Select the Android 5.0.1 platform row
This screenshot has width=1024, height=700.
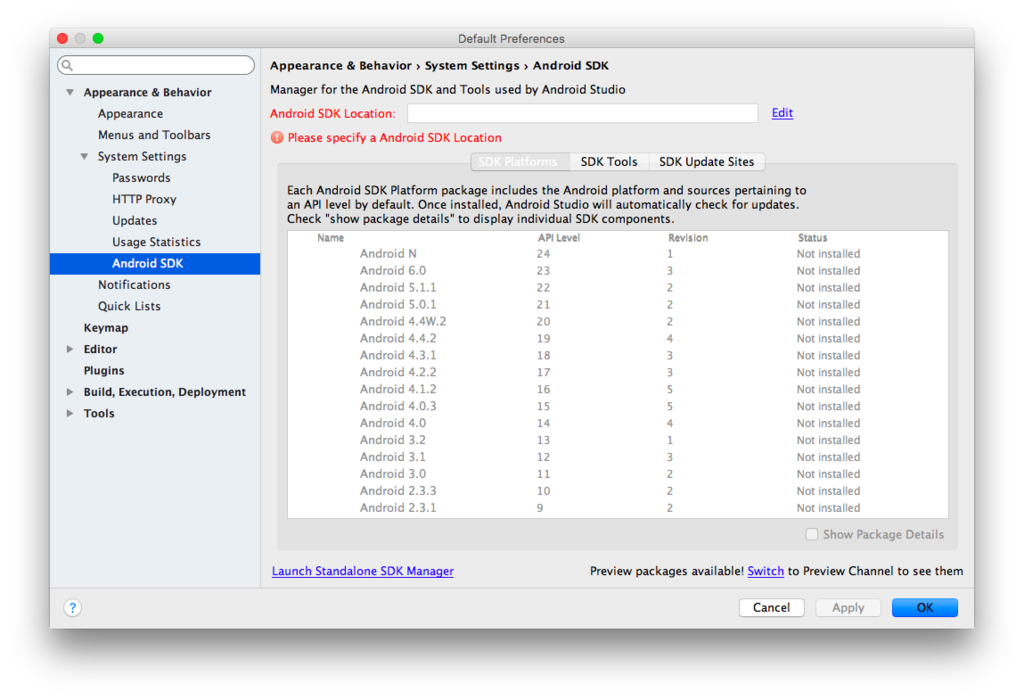coord(618,304)
